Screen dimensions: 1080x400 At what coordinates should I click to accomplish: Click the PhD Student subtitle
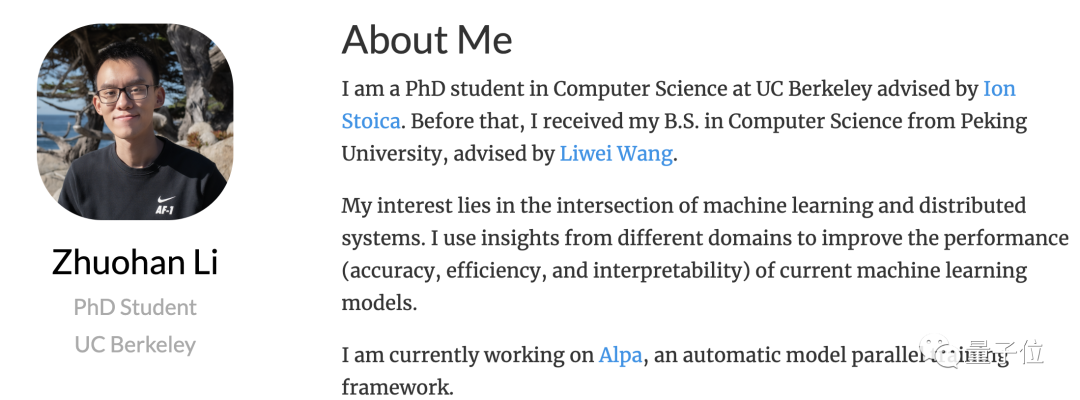coord(135,307)
